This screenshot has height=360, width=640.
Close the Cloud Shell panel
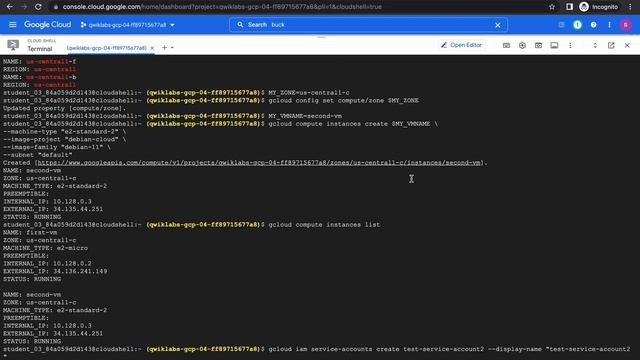(627, 45)
